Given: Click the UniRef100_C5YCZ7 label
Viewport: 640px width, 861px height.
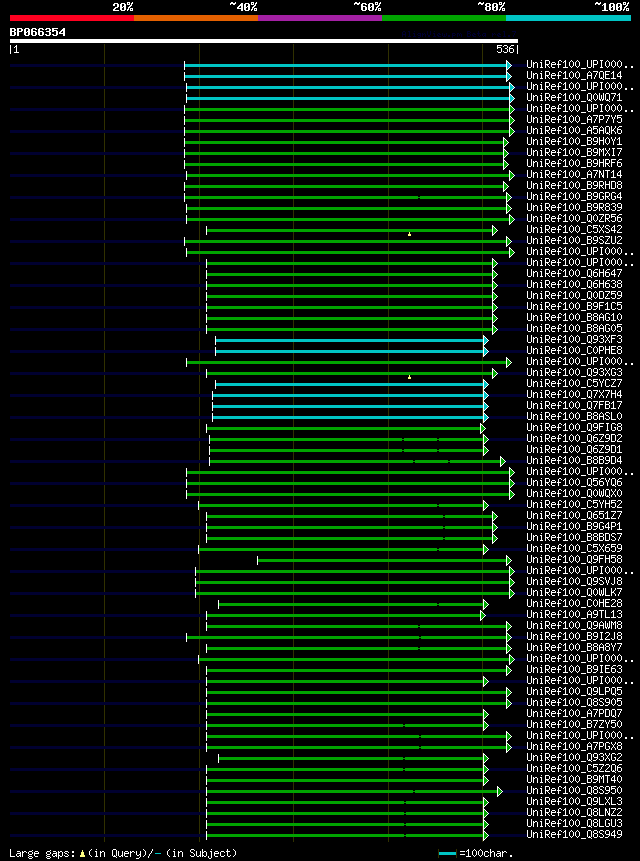Looking at the screenshot, I should click(x=574, y=383).
